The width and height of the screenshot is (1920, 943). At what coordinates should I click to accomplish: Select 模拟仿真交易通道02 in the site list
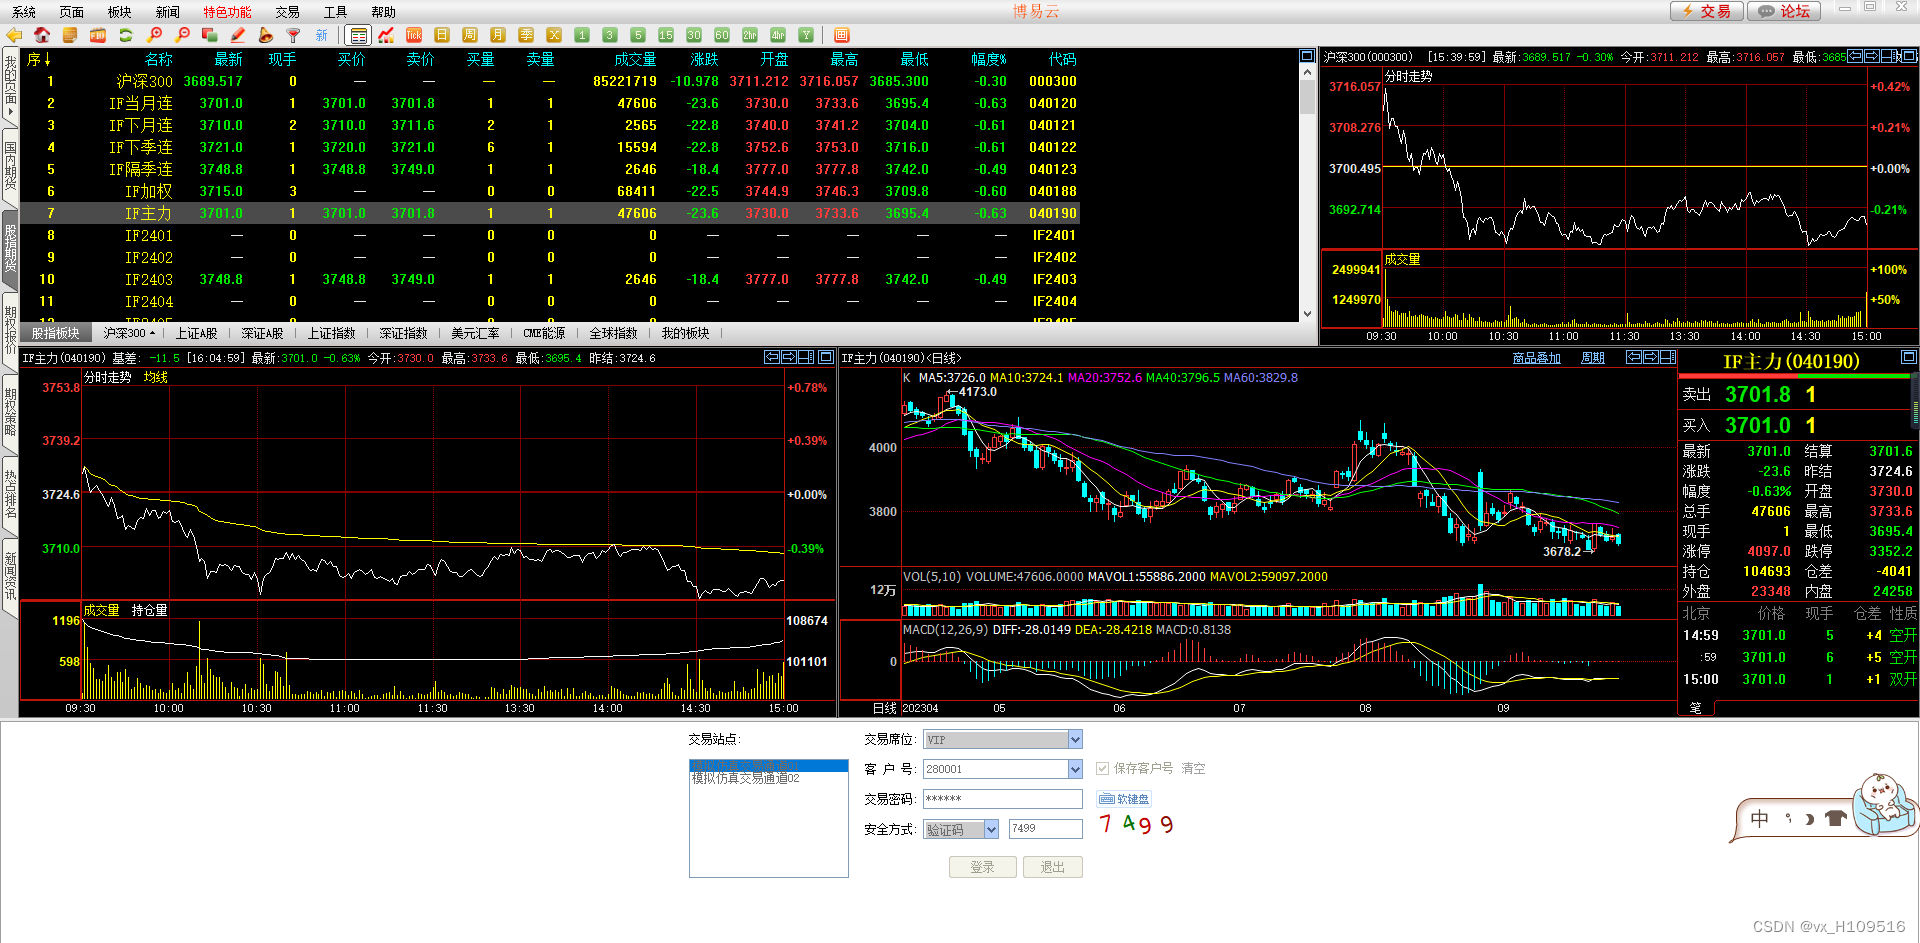click(768, 778)
